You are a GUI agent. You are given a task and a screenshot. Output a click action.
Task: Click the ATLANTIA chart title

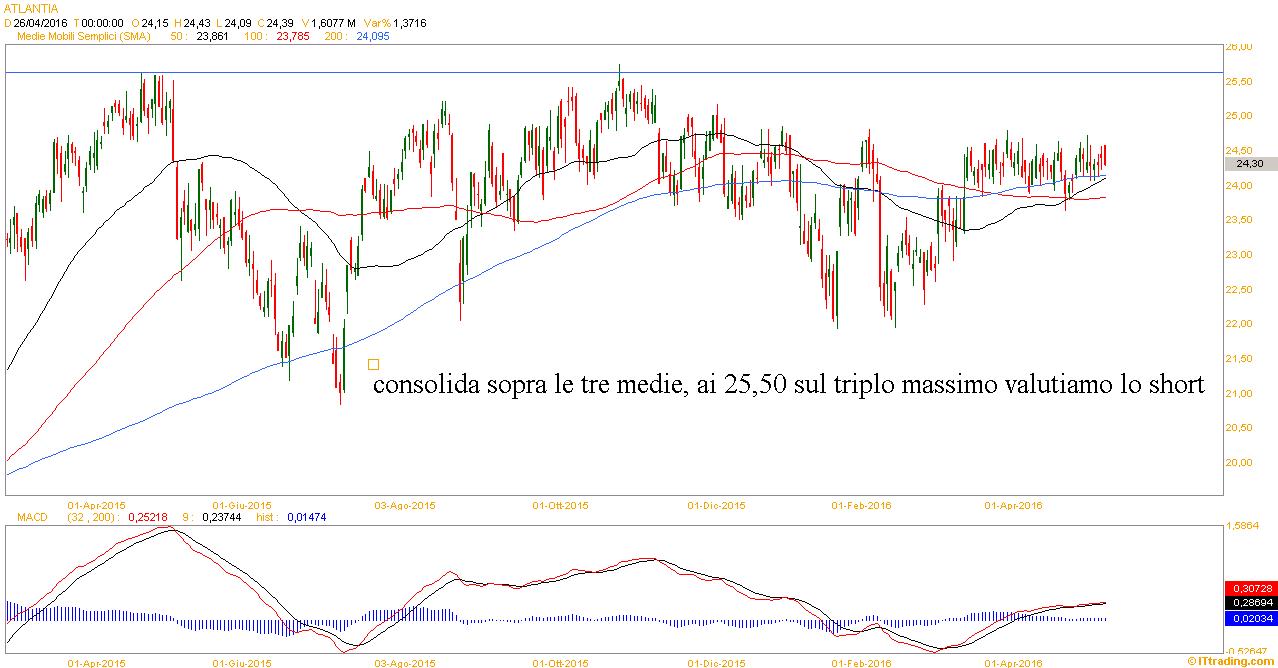pyautogui.click(x=31, y=8)
